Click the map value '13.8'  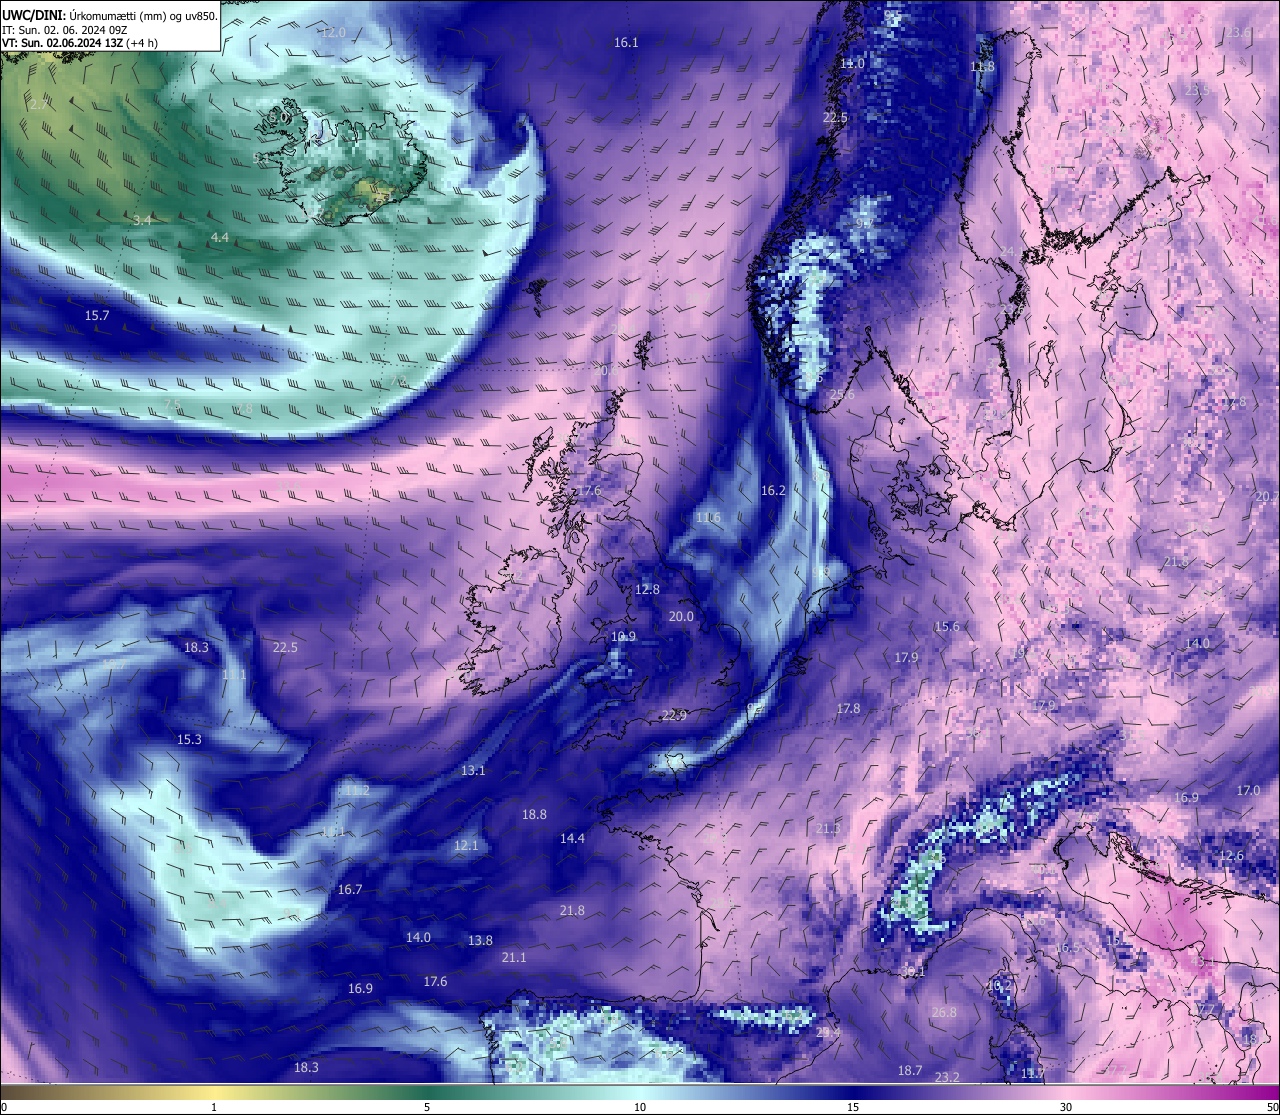coord(480,941)
